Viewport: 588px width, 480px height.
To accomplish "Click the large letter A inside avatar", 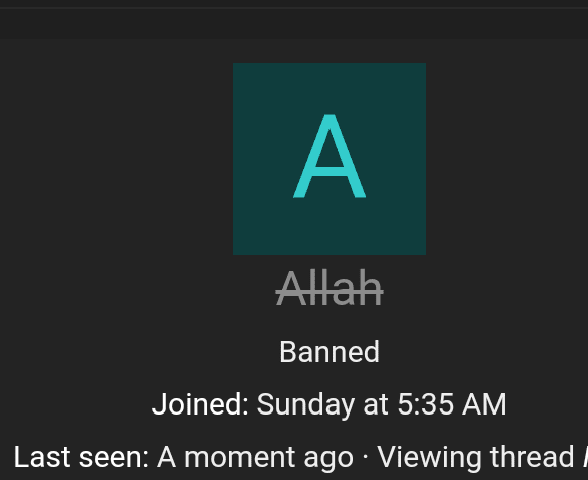I will coord(329,156).
